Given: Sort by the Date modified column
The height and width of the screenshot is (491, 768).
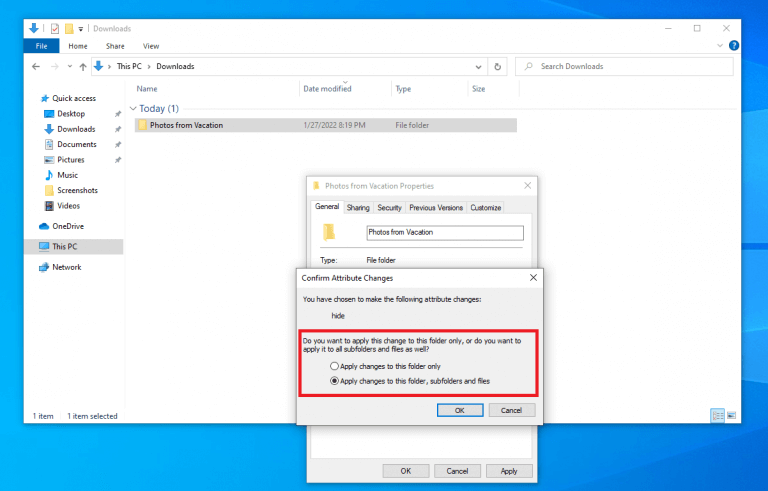Looking at the screenshot, I should tap(327, 89).
